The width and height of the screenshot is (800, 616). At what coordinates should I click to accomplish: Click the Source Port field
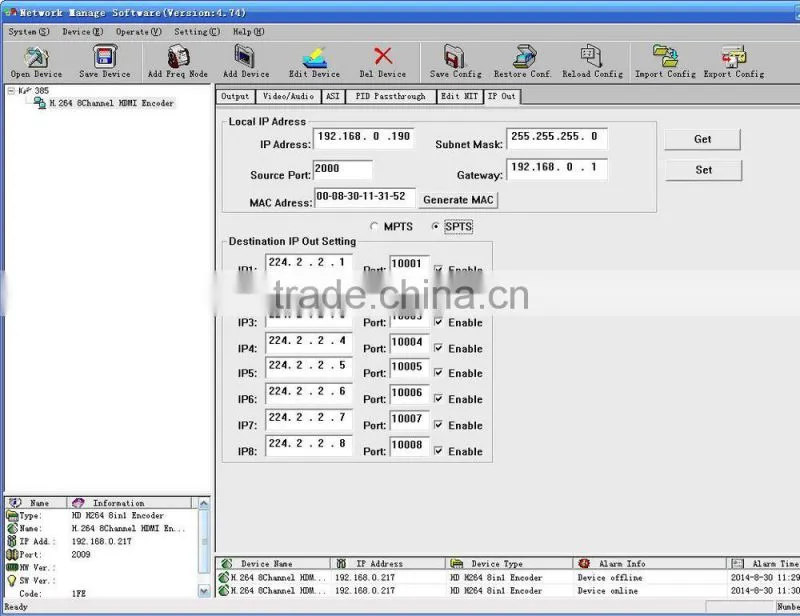coord(343,169)
